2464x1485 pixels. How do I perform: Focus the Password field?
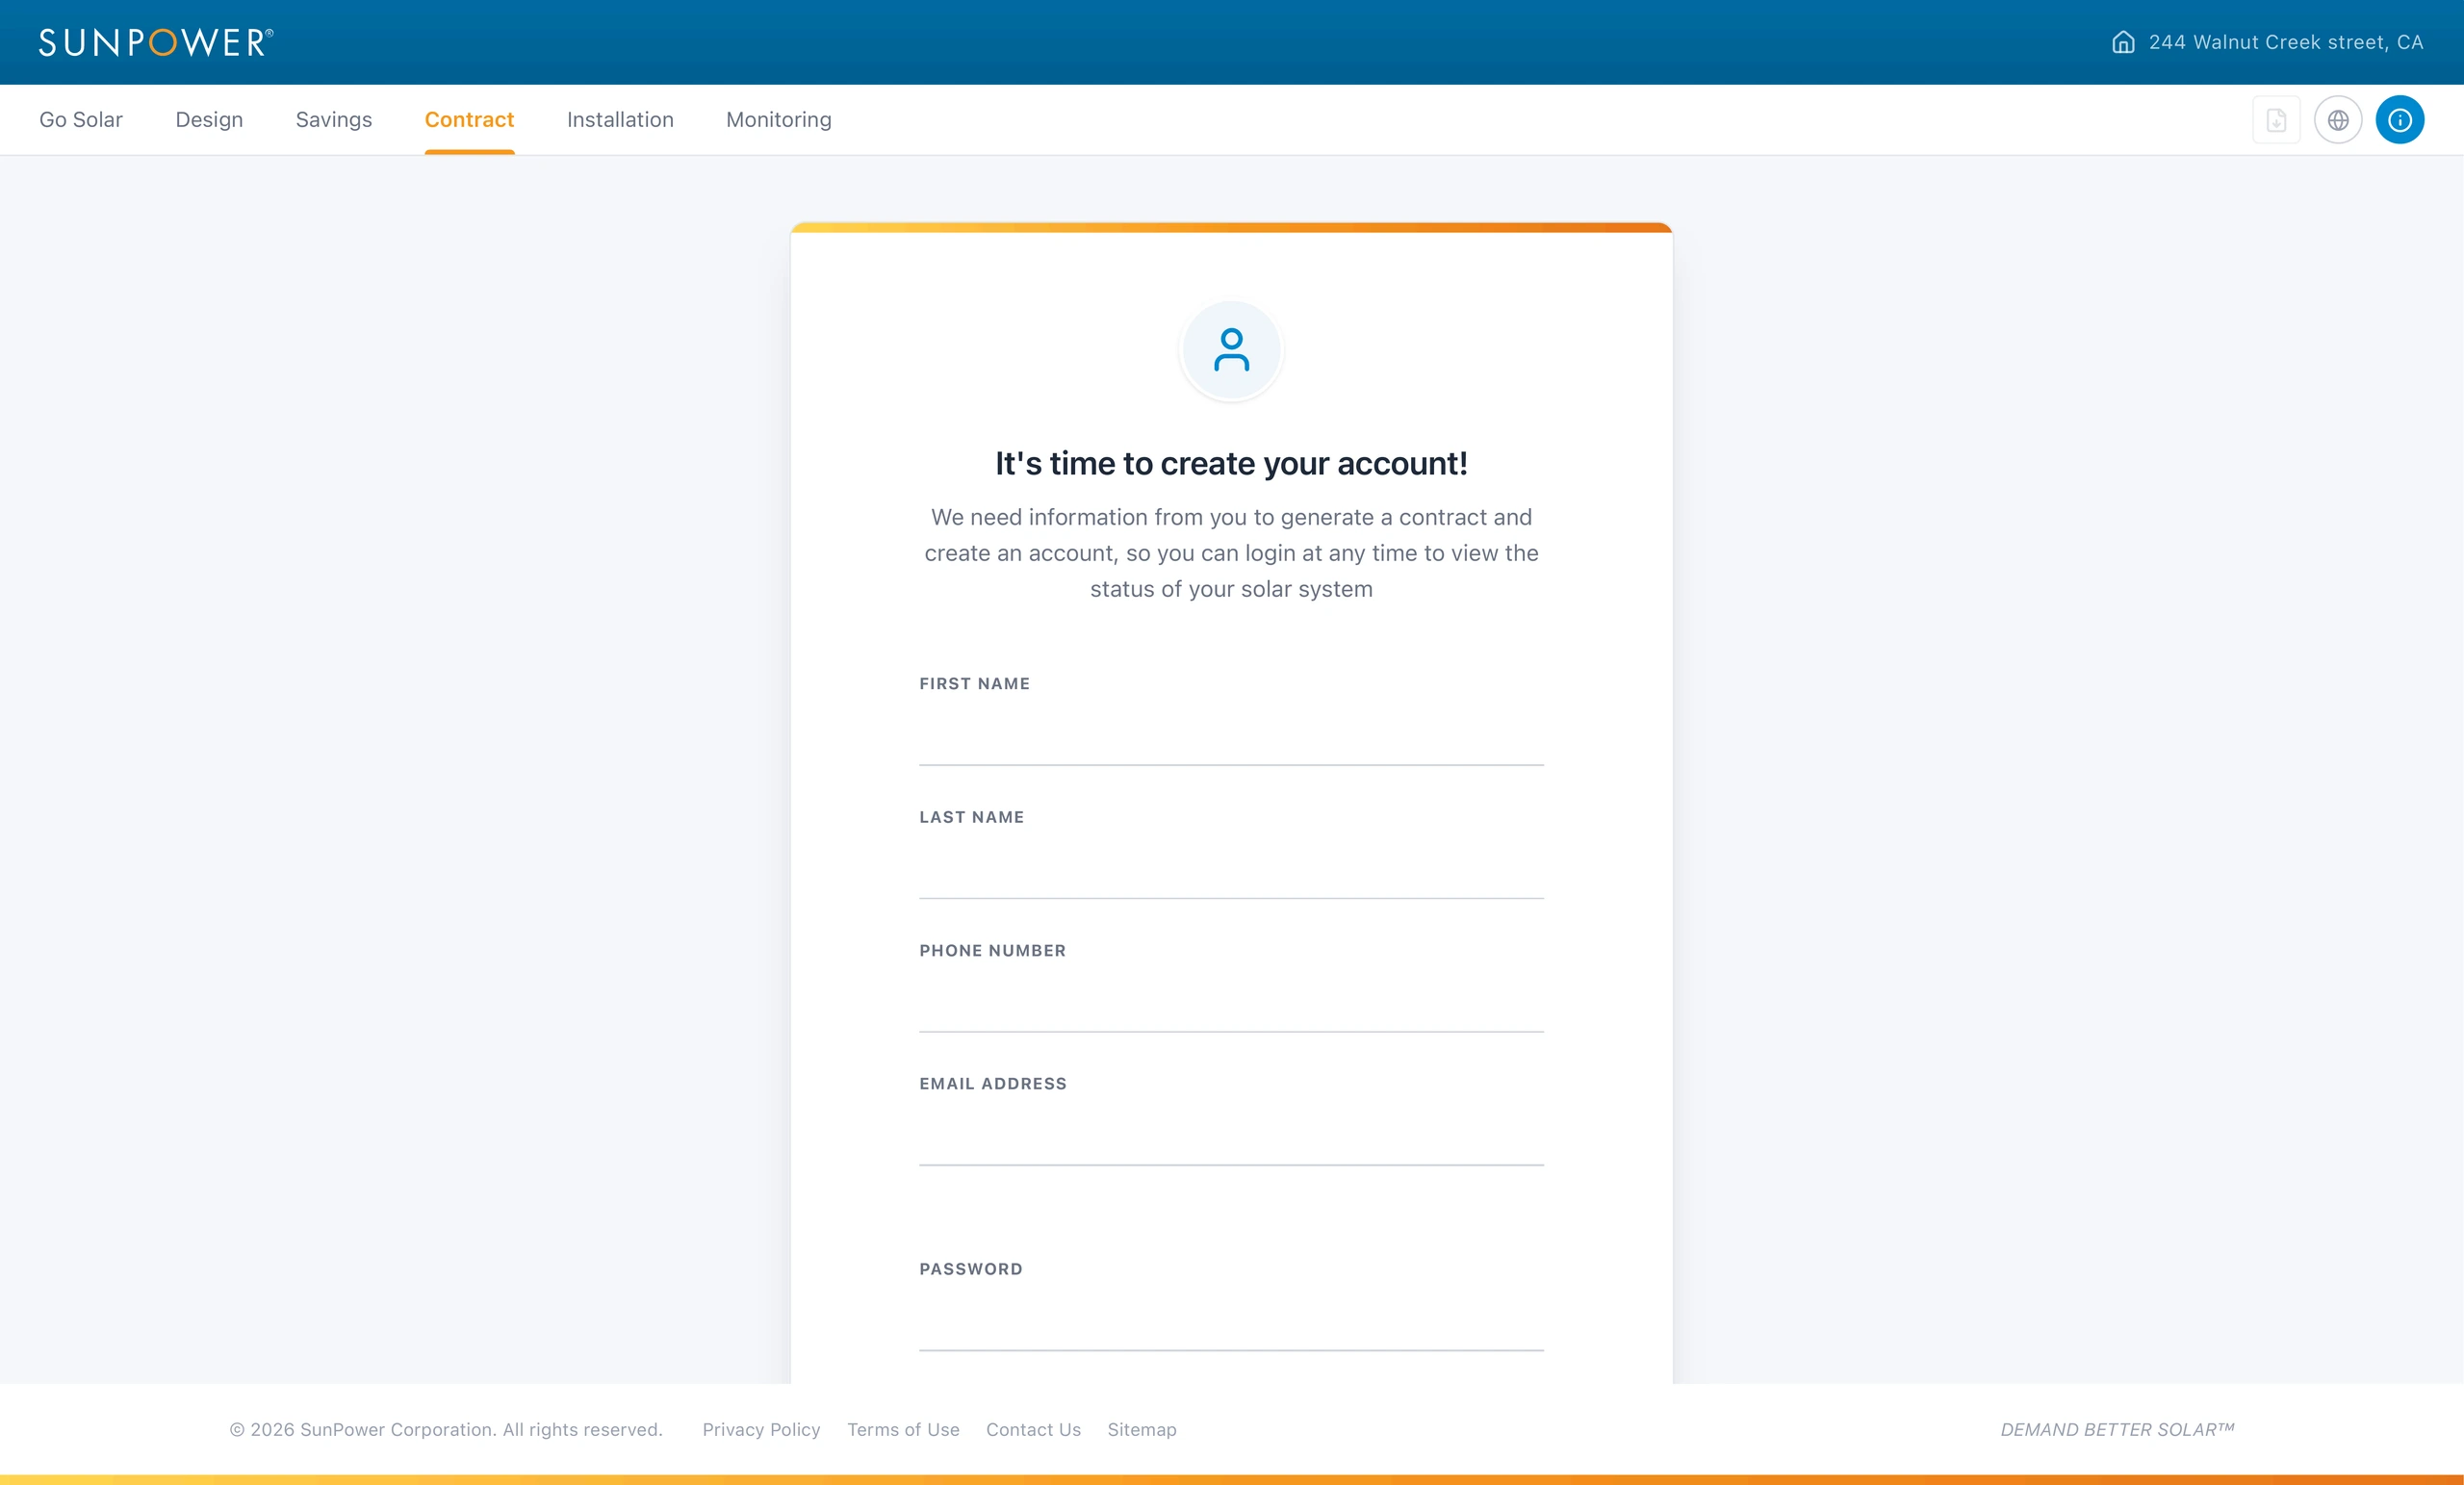pos(1231,1321)
